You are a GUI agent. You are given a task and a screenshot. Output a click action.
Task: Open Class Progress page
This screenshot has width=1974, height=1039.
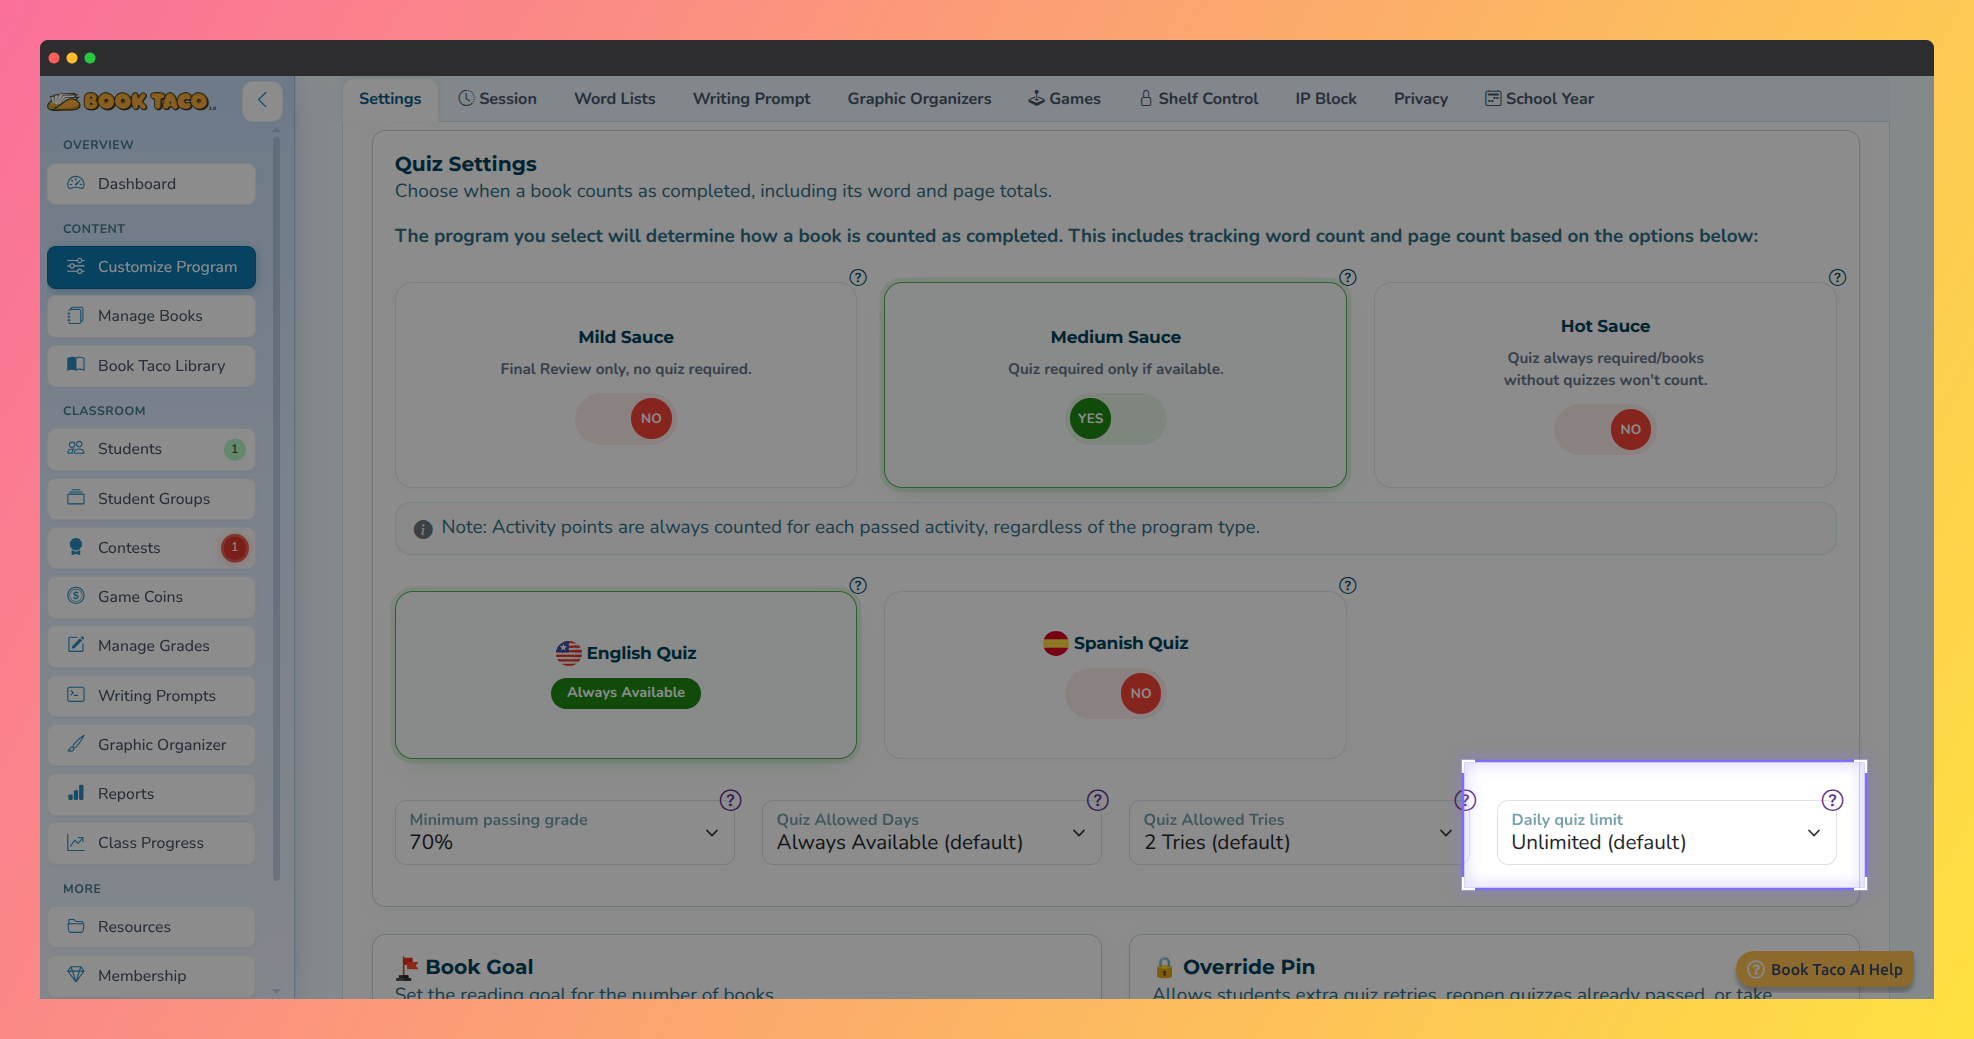(151, 843)
